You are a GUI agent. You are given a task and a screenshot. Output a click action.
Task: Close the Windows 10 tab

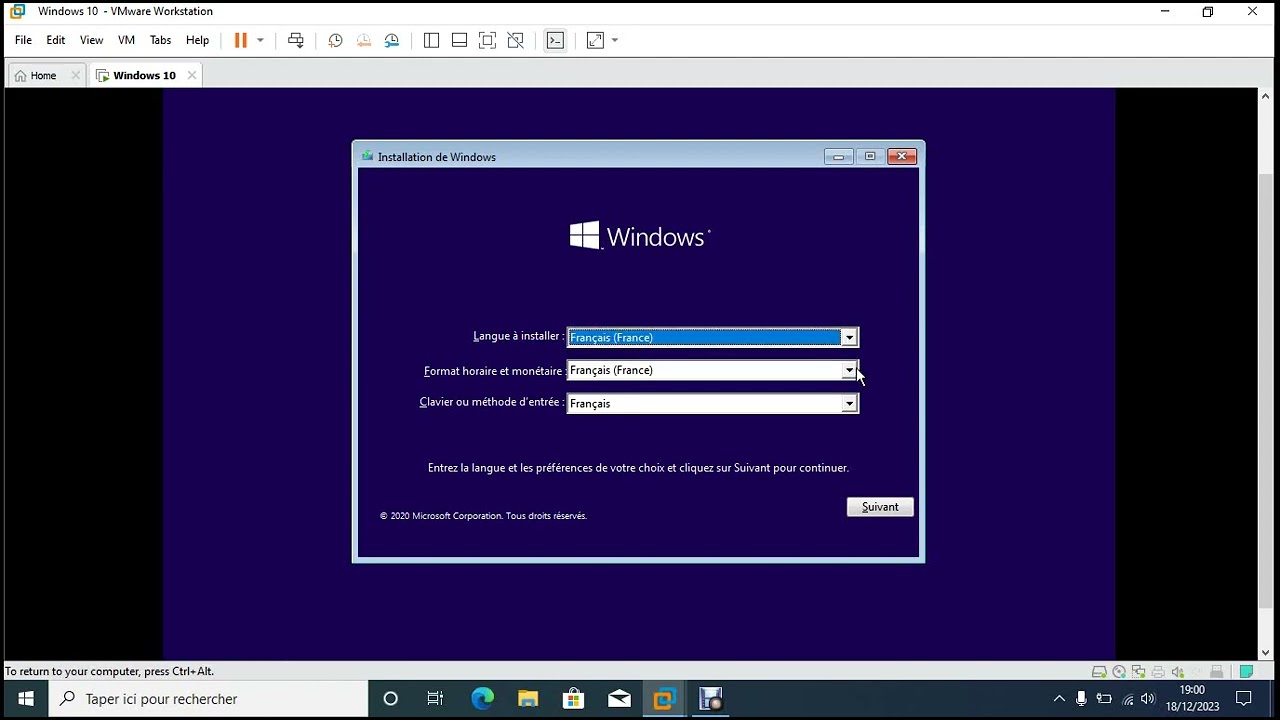pyautogui.click(x=192, y=75)
